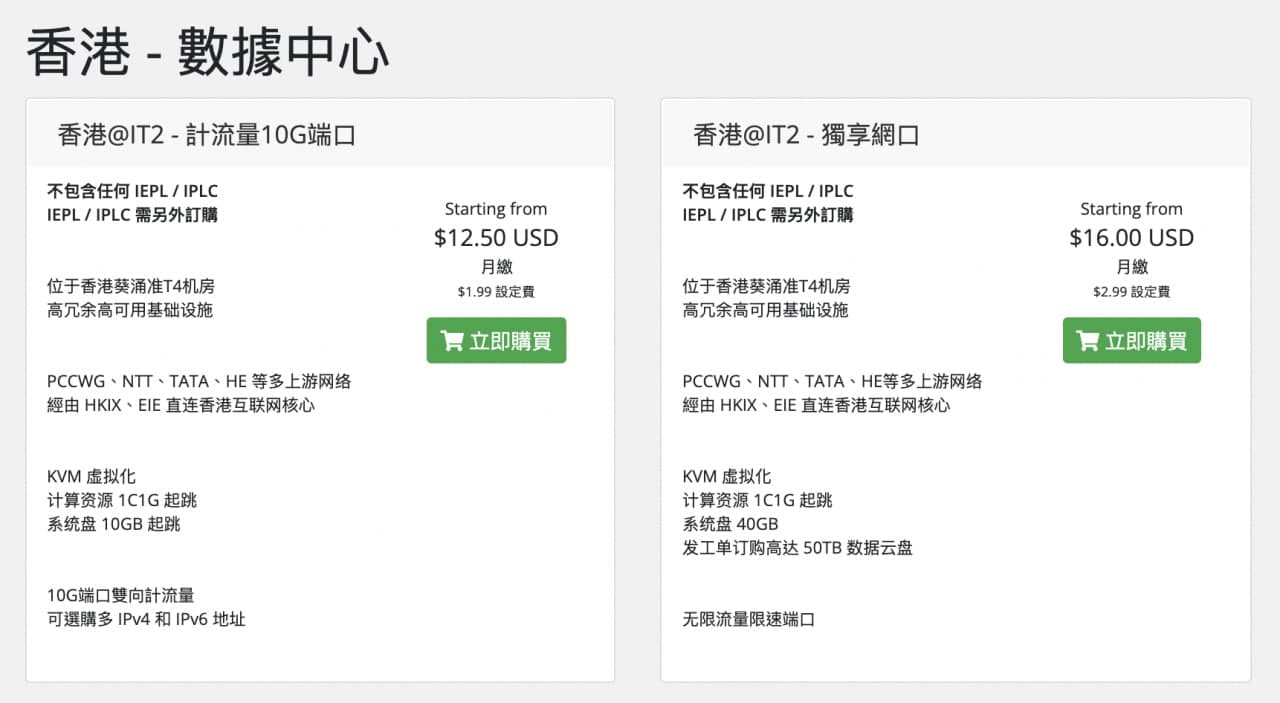Click the 系统盘 40GB line

730,523
